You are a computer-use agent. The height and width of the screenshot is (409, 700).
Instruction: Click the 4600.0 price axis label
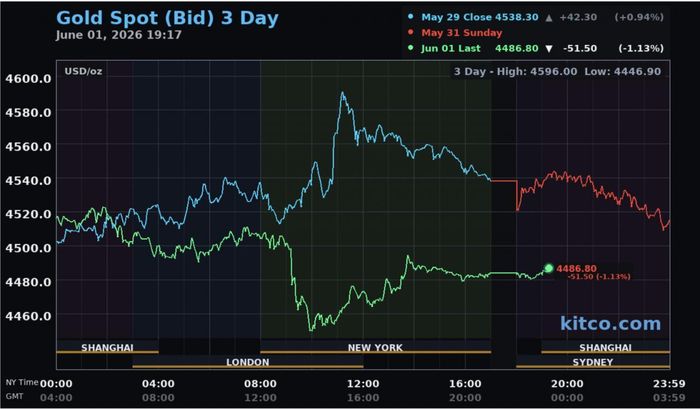click(x=28, y=79)
